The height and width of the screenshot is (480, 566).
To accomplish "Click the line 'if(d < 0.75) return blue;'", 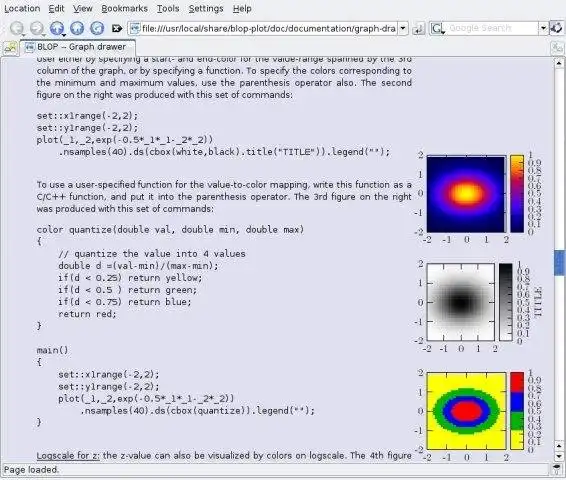I will pyautogui.click(x=125, y=302).
